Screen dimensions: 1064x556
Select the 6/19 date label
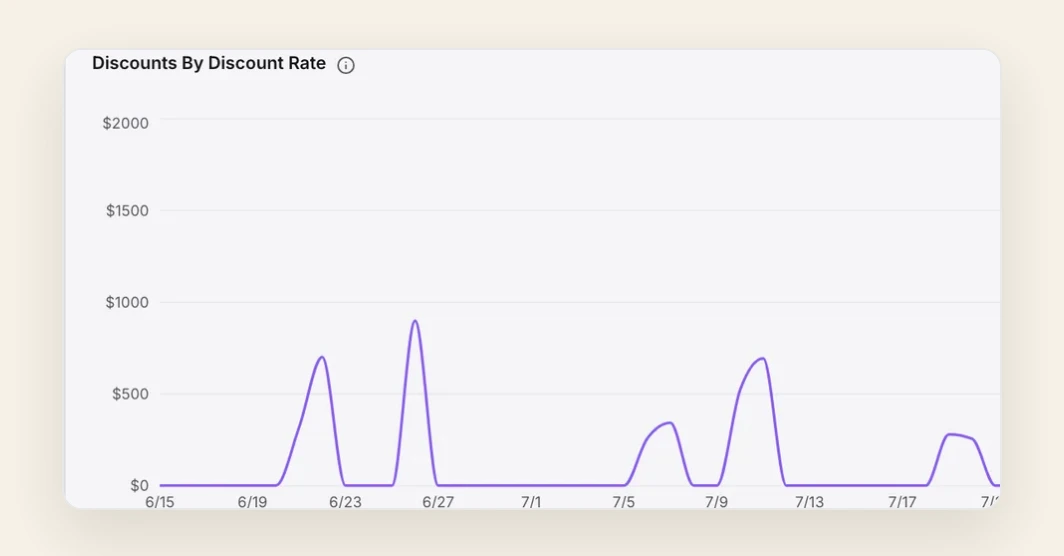(252, 502)
